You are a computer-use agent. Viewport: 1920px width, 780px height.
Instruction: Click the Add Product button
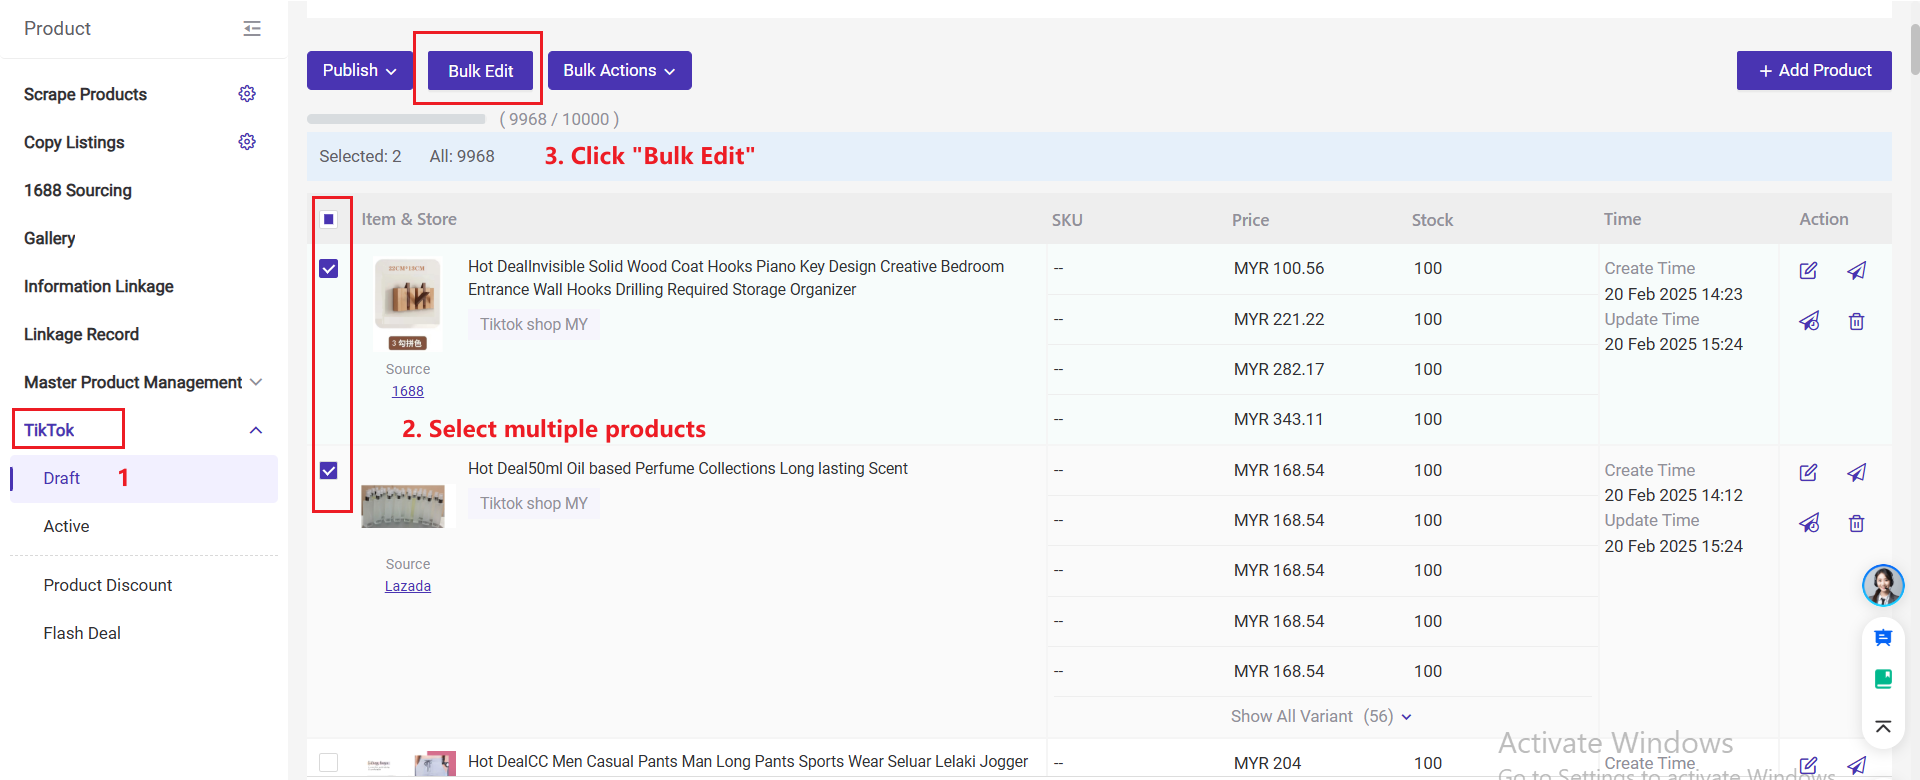(1814, 70)
